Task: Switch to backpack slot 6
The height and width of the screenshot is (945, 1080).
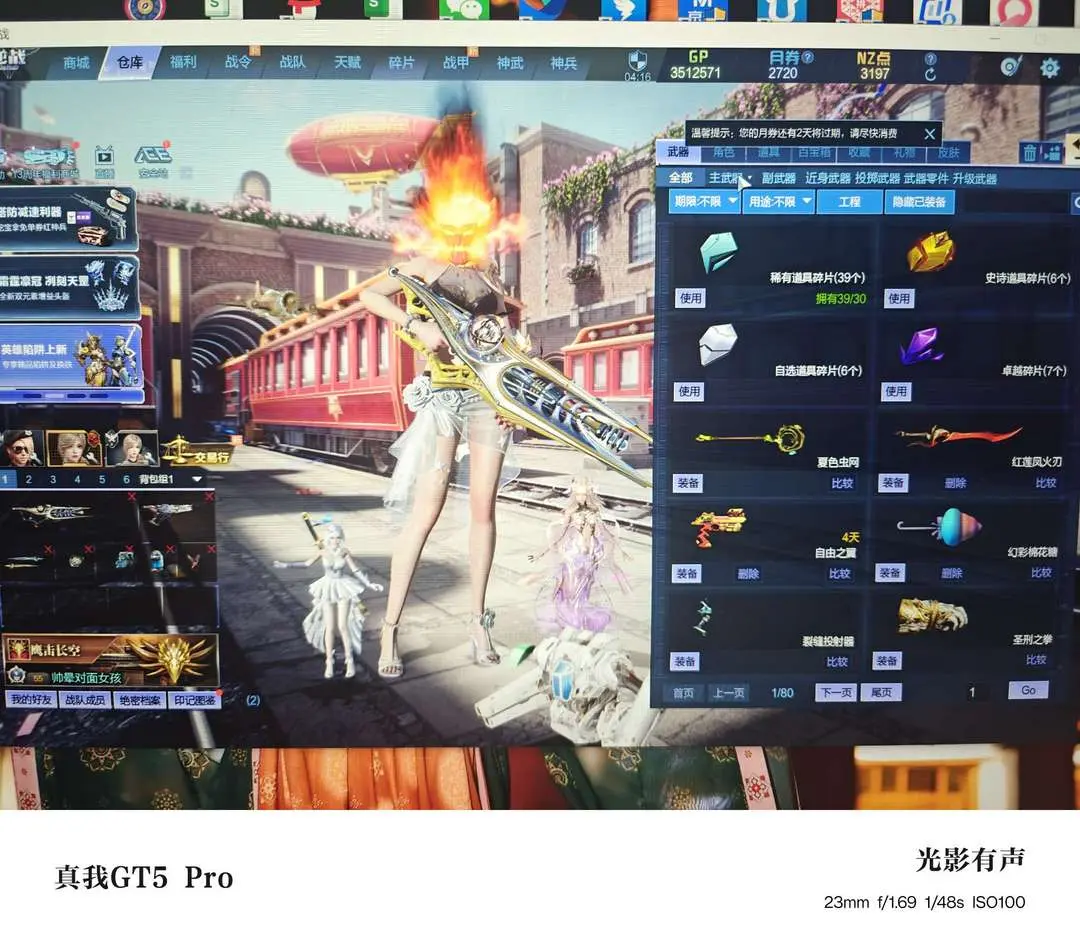Action: [x=126, y=479]
